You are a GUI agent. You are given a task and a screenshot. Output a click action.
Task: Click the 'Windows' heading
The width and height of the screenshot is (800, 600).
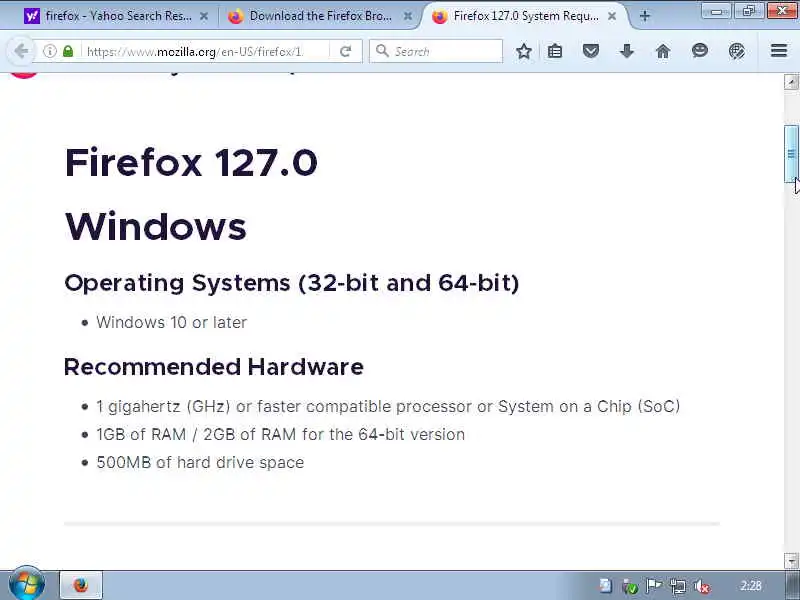click(x=156, y=226)
